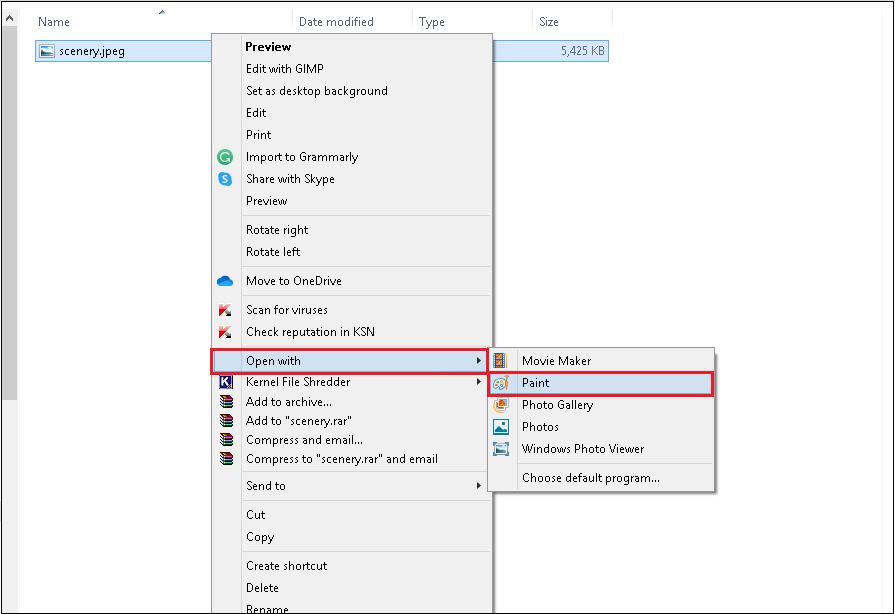This screenshot has width=895, height=614.
Task: Click the Kernel File Shredder icon
Action: (225, 381)
